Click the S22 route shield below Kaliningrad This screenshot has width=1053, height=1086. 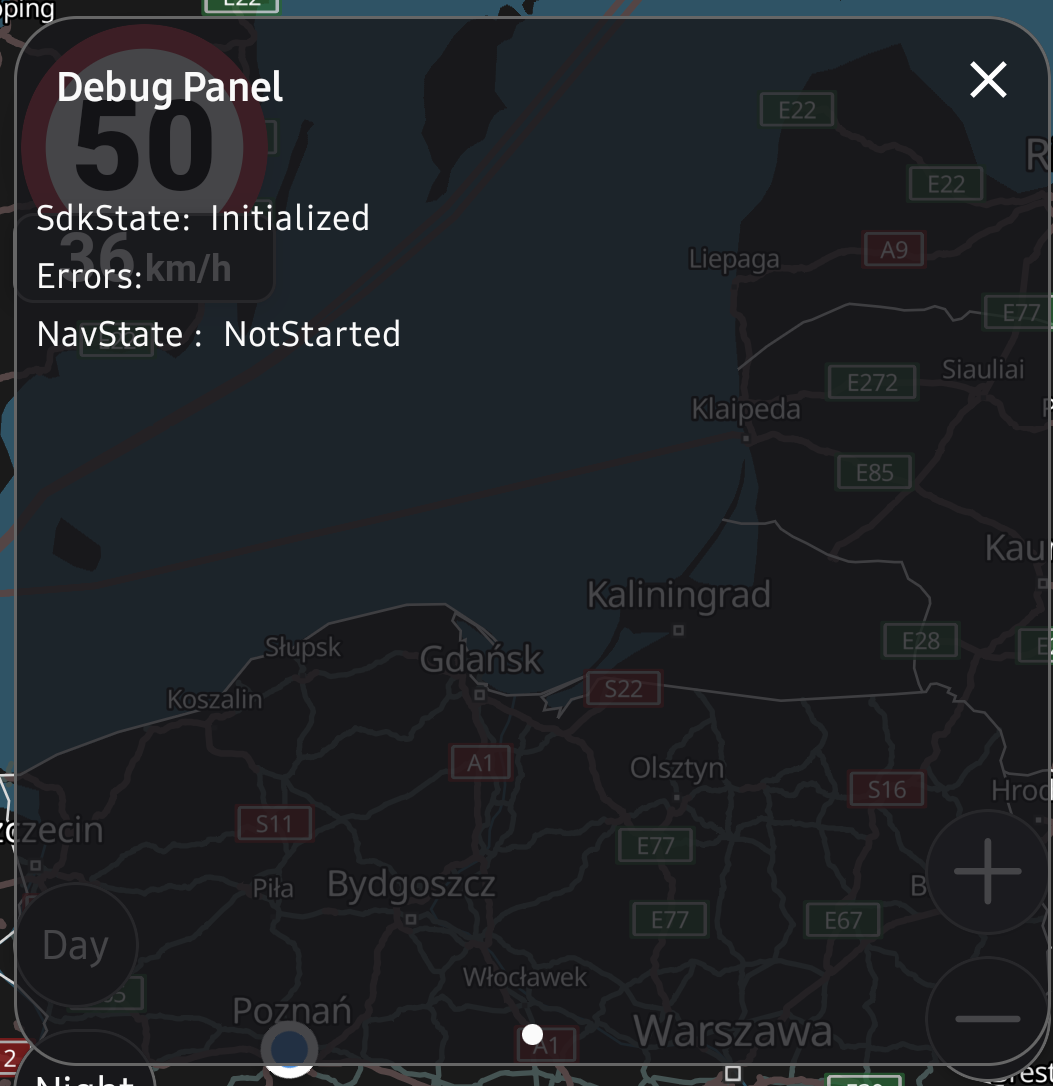[622, 688]
